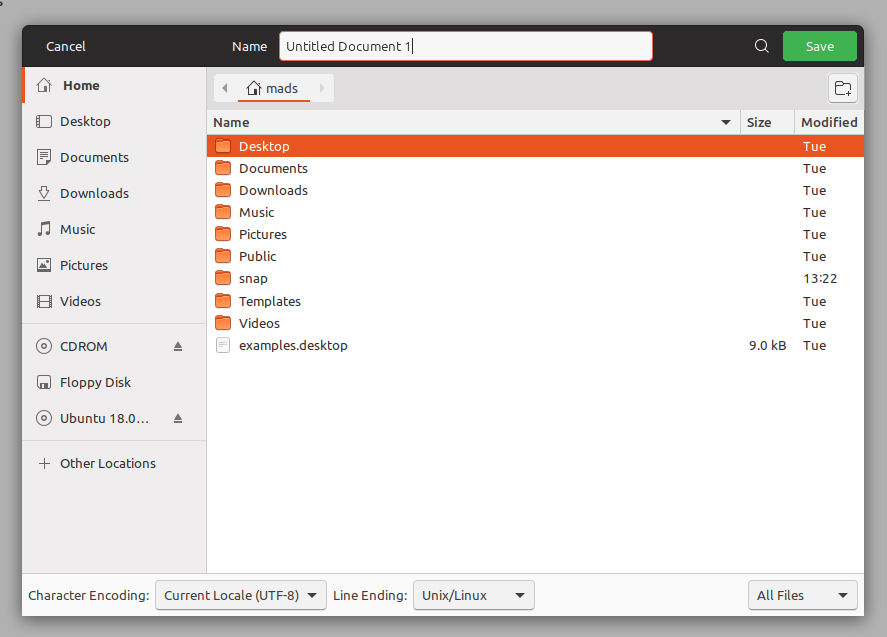Click the examples.desktop file icon
Viewport: 887px width, 637px height.
(223, 345)
